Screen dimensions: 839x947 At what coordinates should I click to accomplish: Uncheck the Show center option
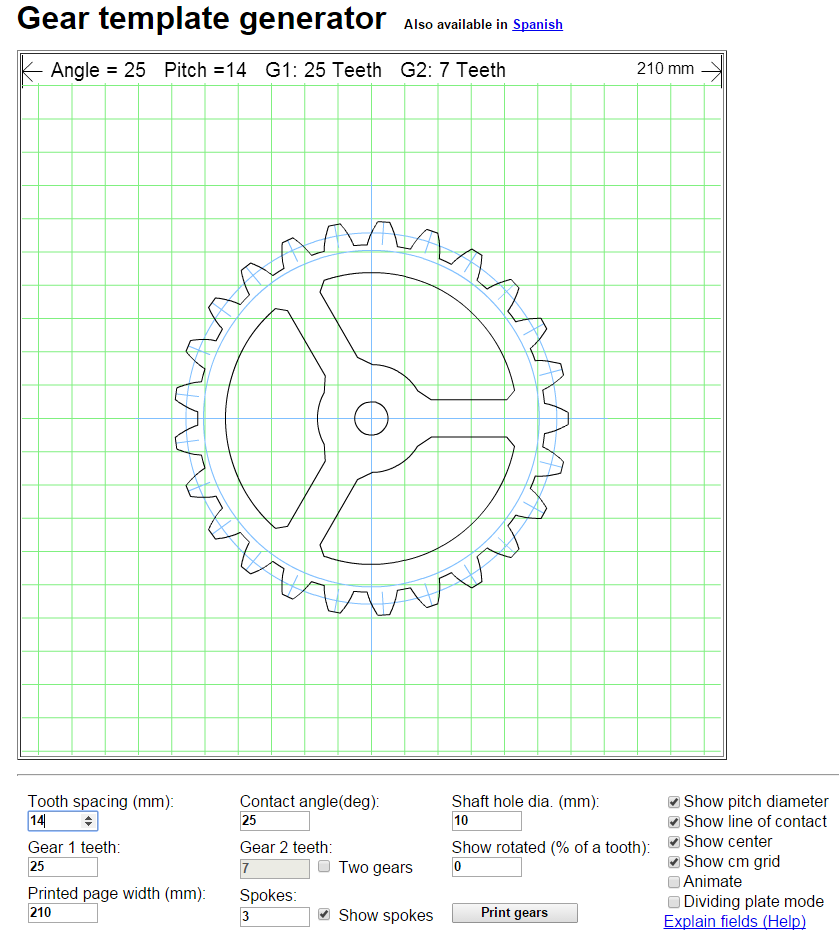(x=674, y=842)
